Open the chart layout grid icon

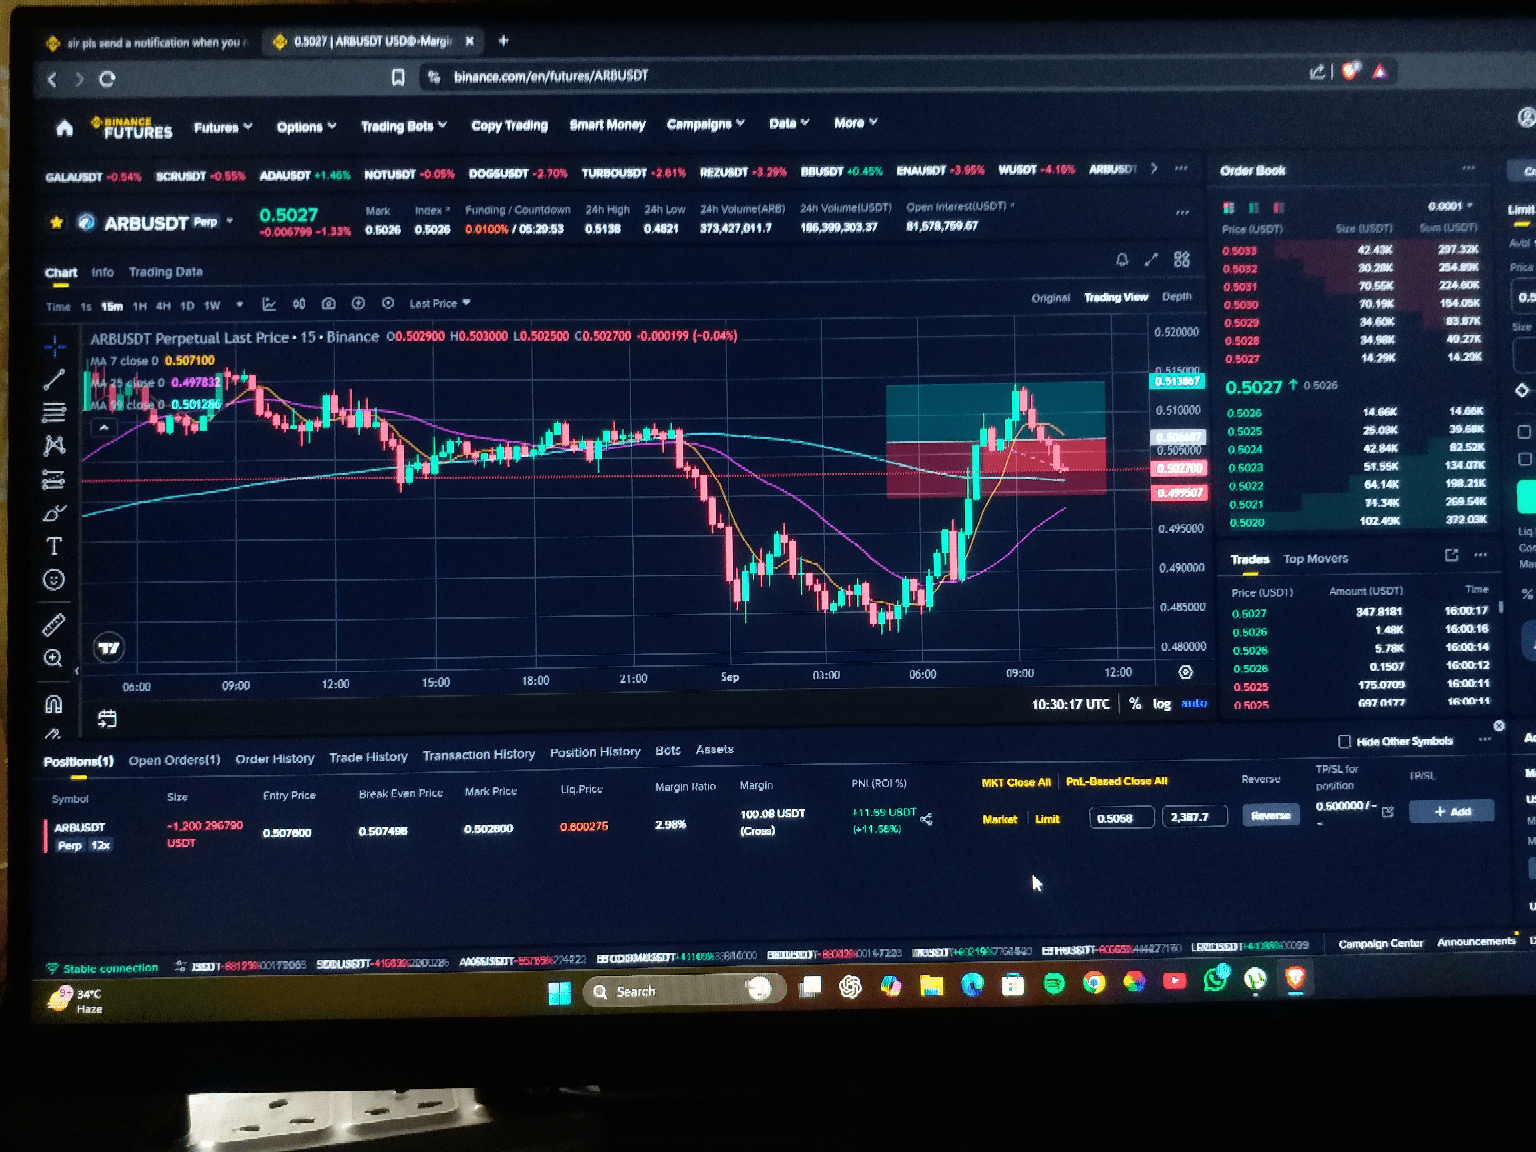pyautogui.click(x=1182, y=260)
